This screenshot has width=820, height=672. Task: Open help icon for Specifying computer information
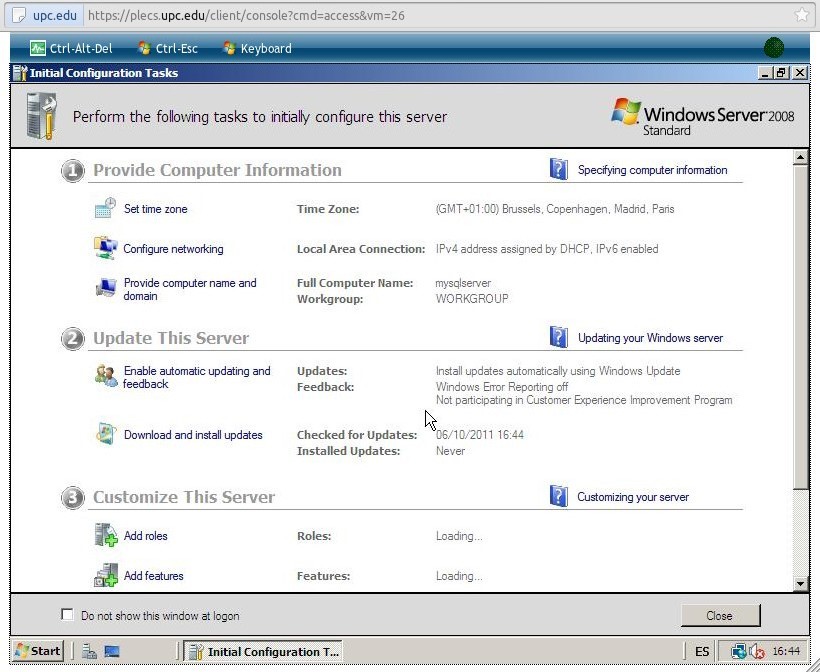click(559, 169)
